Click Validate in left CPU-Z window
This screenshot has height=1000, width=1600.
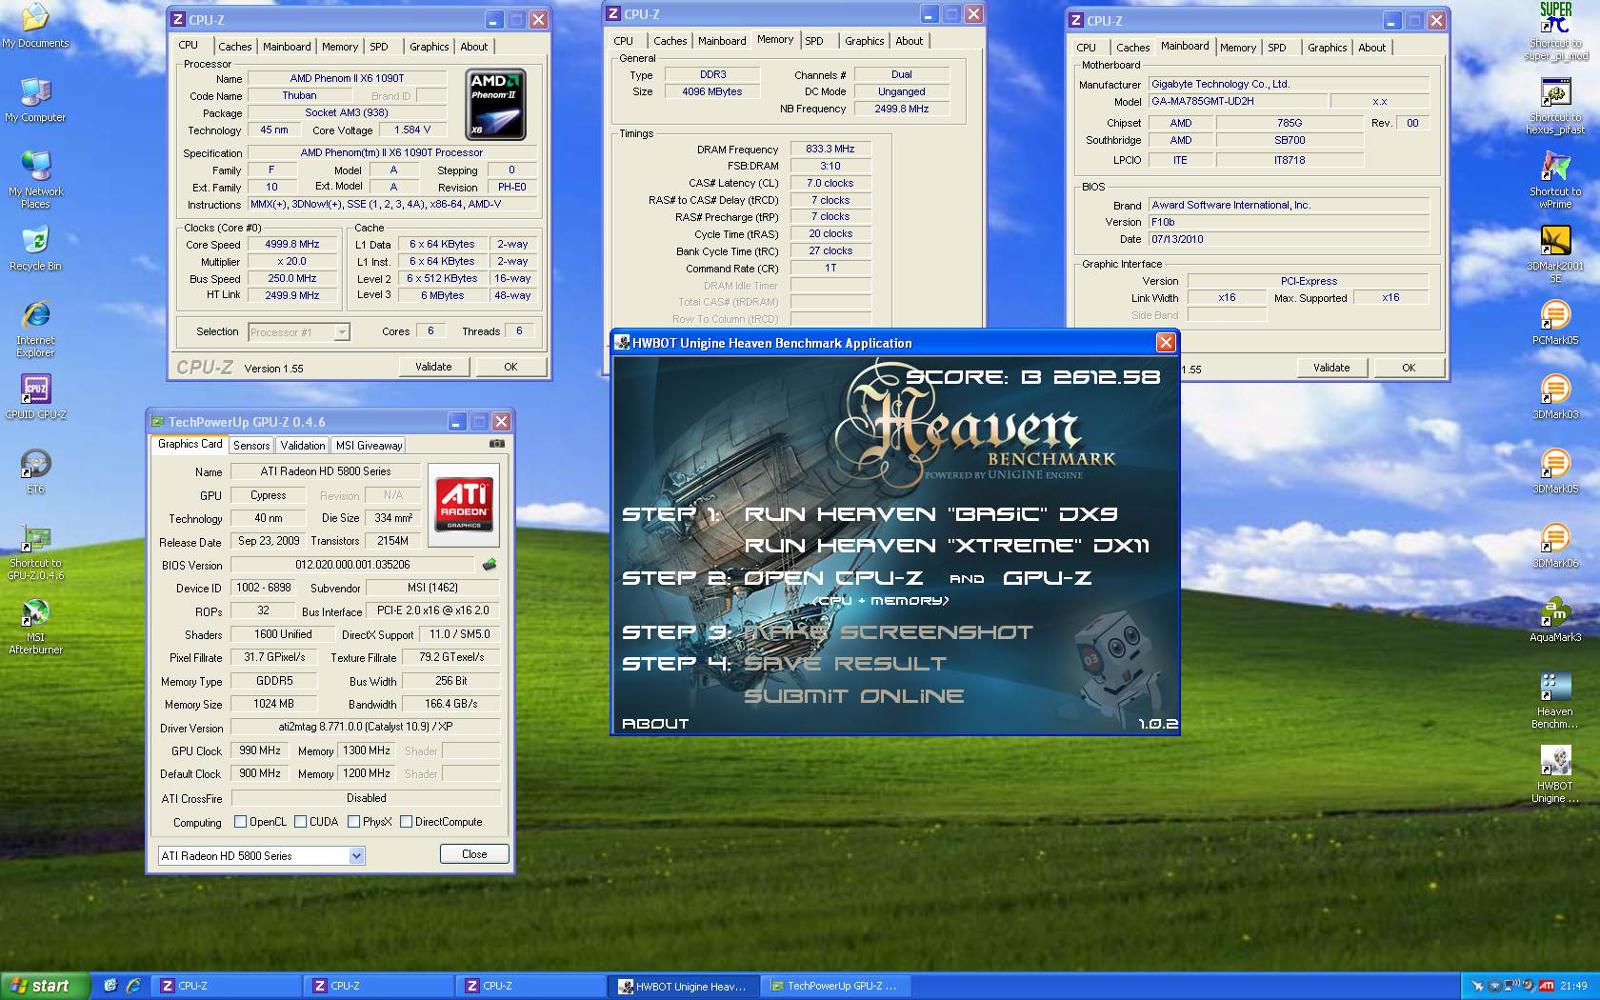pos(433,367)
